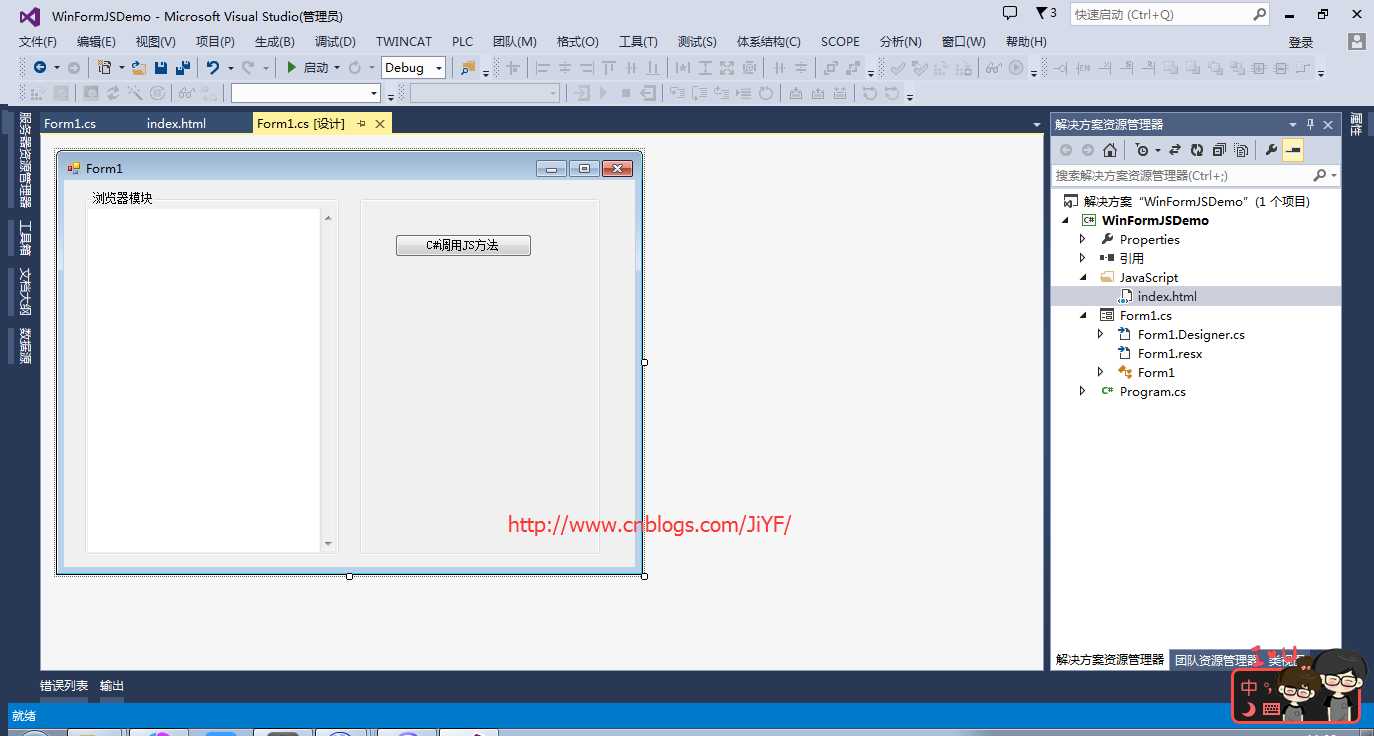Open Start button dropdown arrow

[337, 68]
